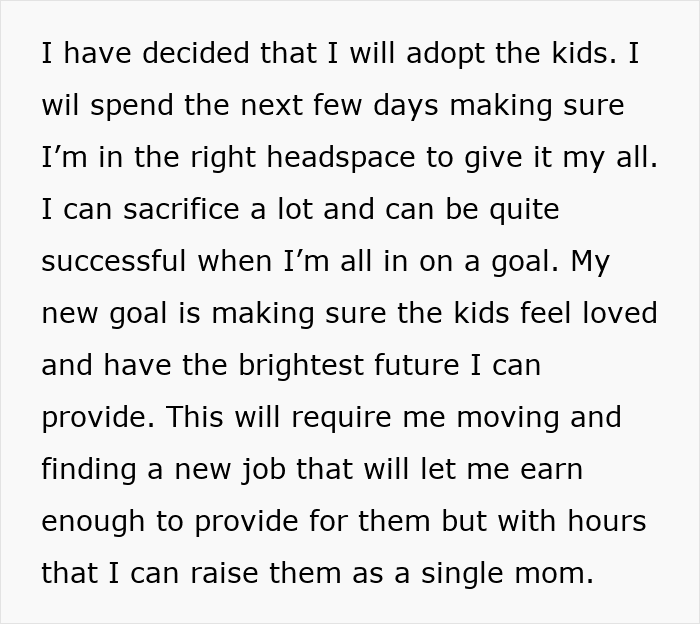Click the word "finding"
This screenshot has height=624, width=700.
point(88,470)
